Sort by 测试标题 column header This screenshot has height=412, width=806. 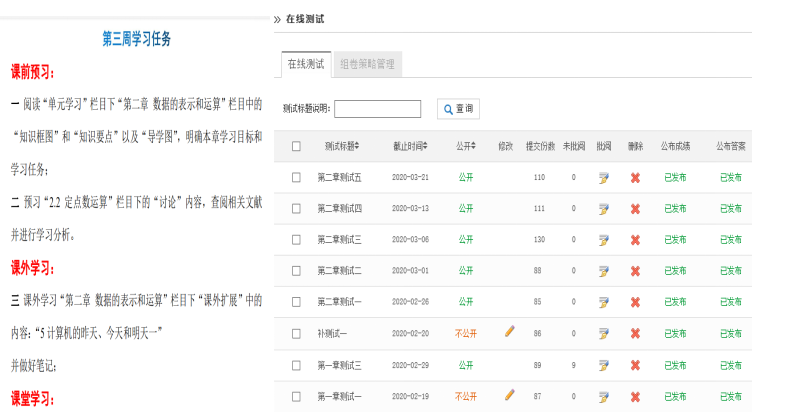[342, 146]
